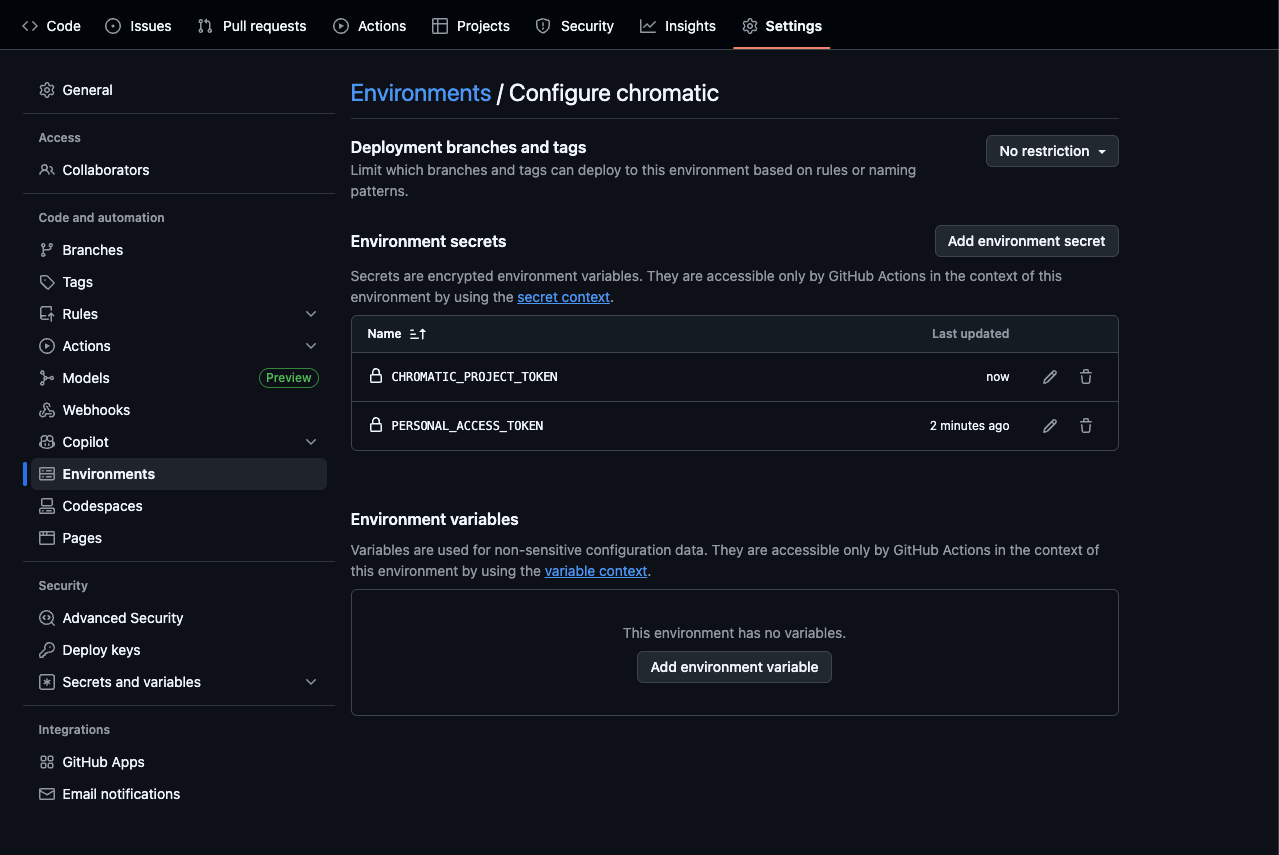
Task: Go back via the Environments breadcrumb link
Action: point(421,93)
